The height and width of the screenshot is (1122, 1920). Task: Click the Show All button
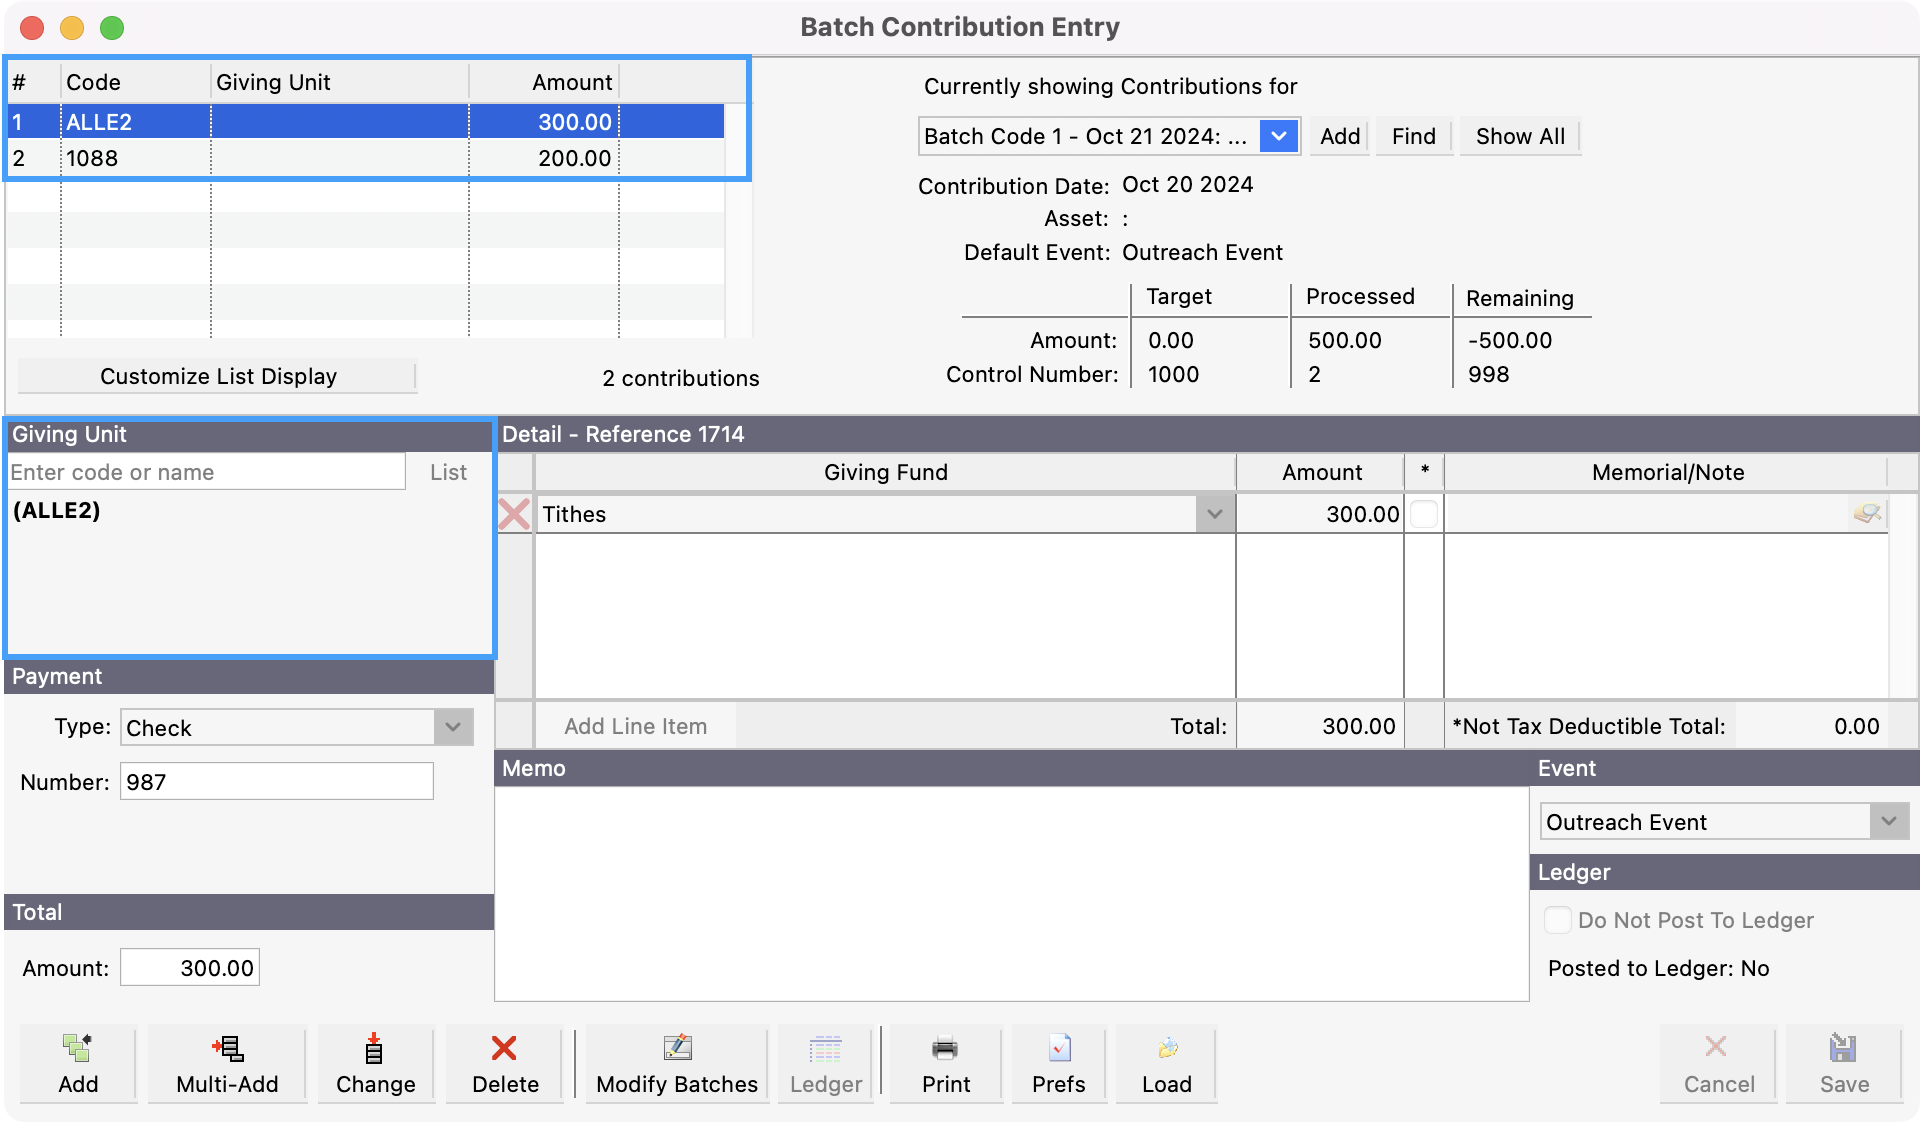(1520, 136)
